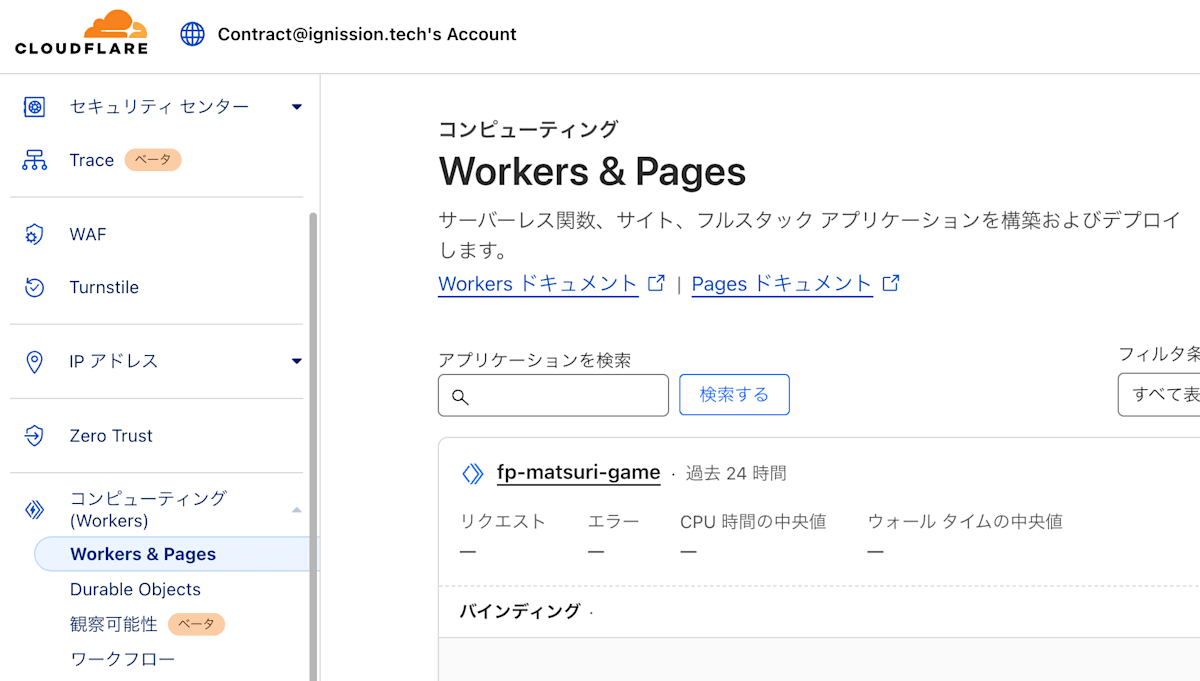This screenshot has width=1200, height=681.
Task: Click the Turnstile icon
Action: coord(34,287)
